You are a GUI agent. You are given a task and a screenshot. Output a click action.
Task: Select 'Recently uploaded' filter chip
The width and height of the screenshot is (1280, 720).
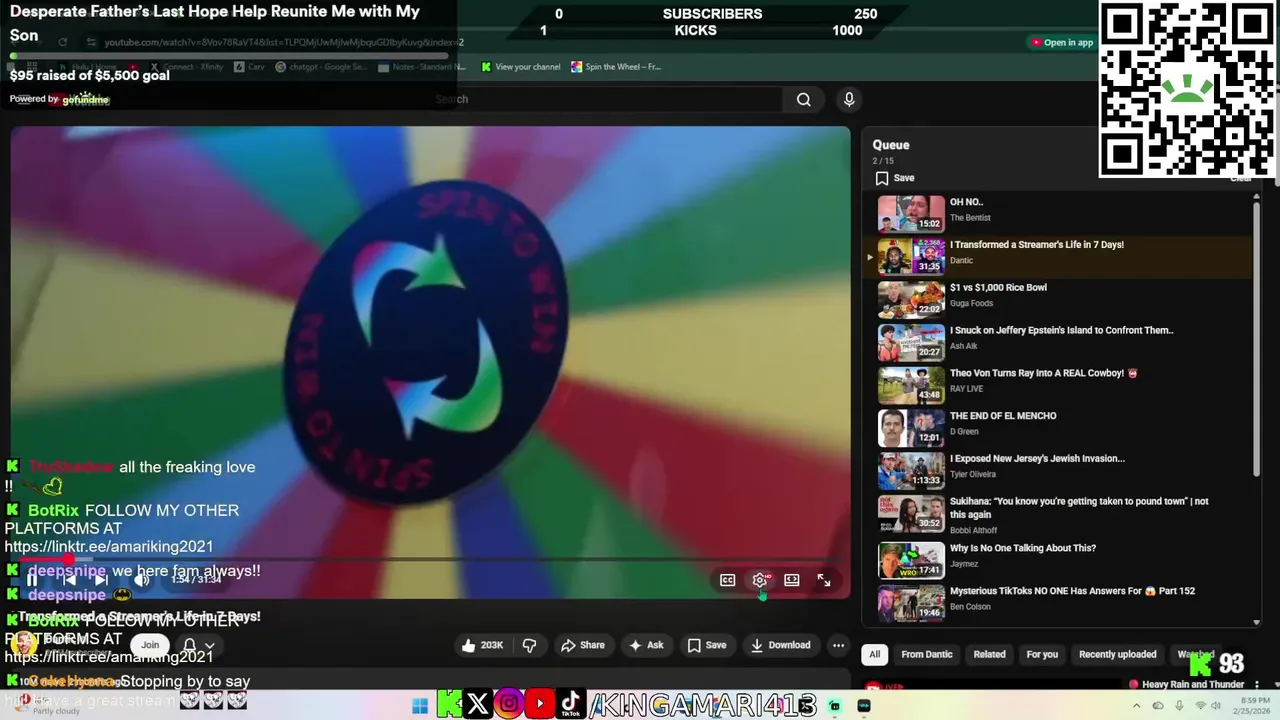pyautogui.click(x=1117, y=654)
